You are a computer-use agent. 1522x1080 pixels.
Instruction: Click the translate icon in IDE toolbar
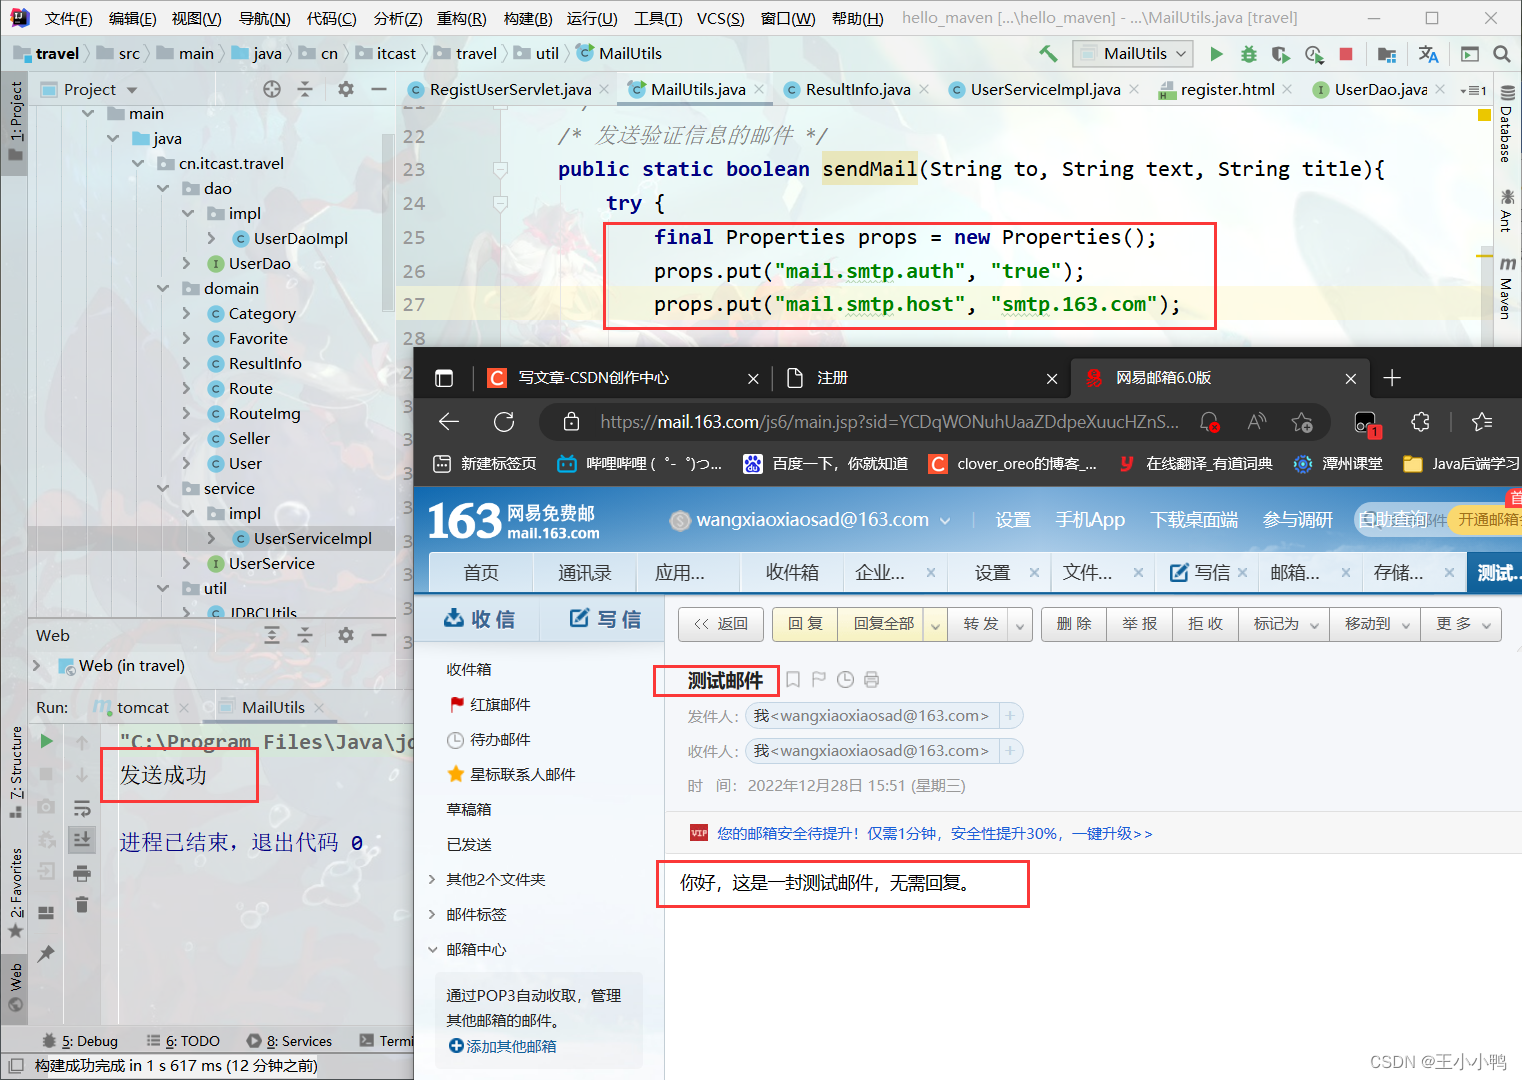(x=1428, y=54)
